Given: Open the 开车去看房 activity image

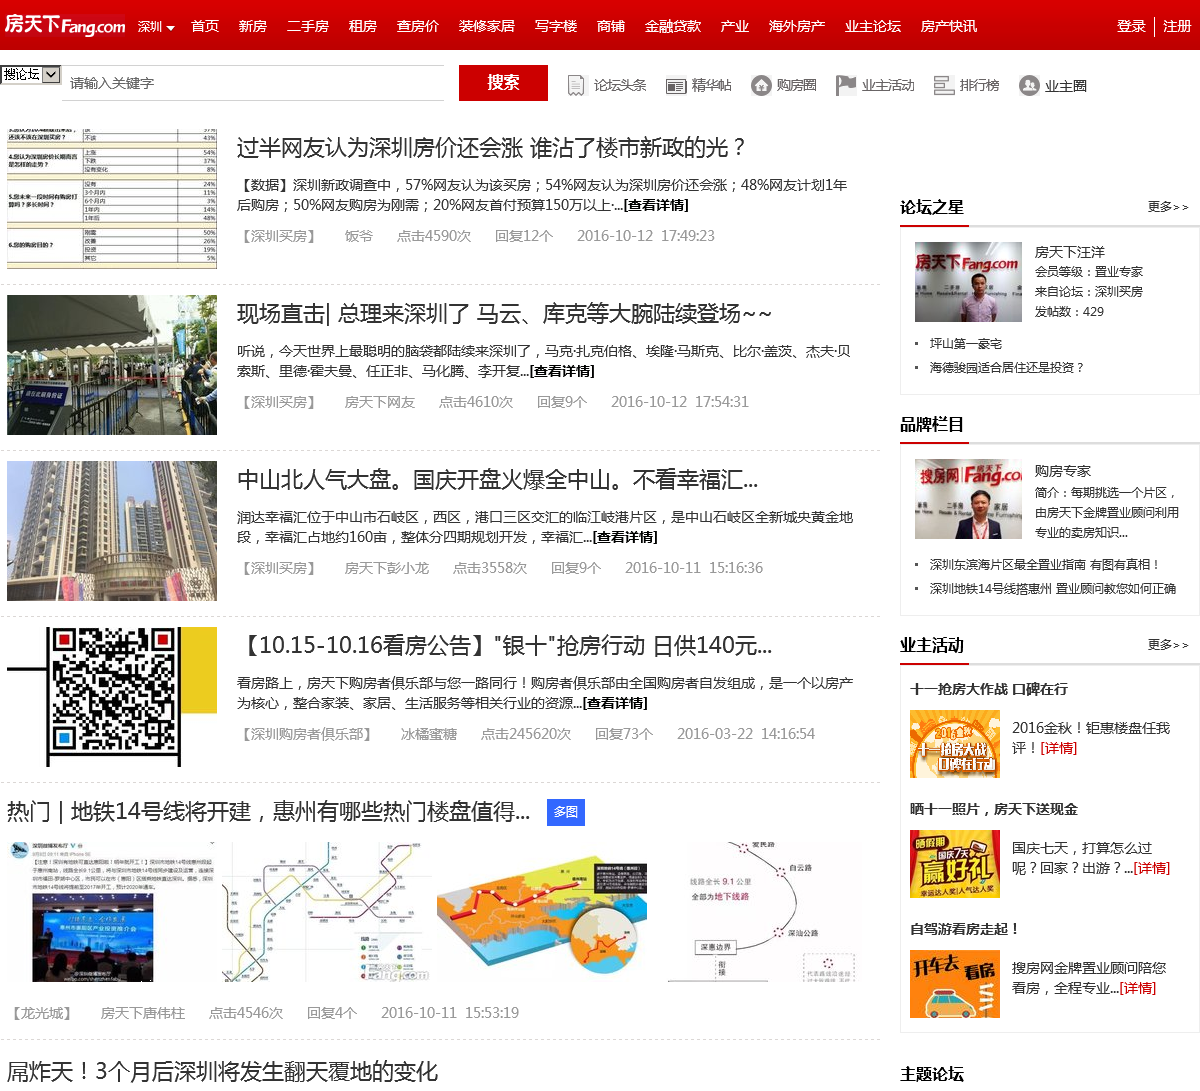Looking at the screenshot, I should pos(955,984).
